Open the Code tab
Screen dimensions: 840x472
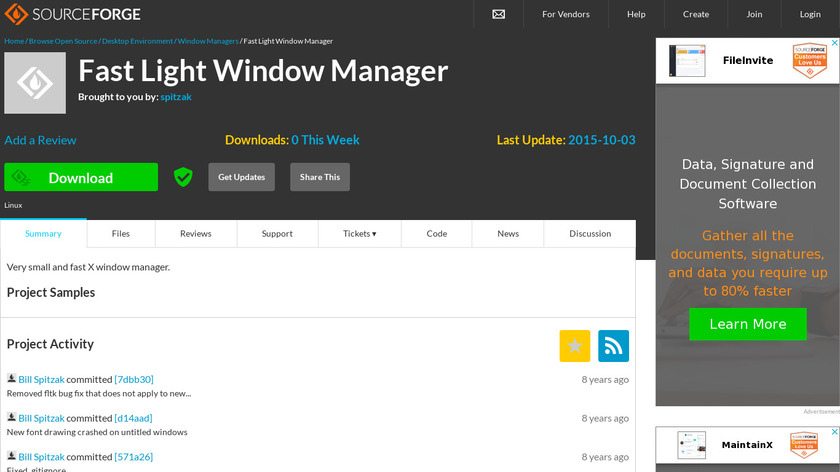437,234
